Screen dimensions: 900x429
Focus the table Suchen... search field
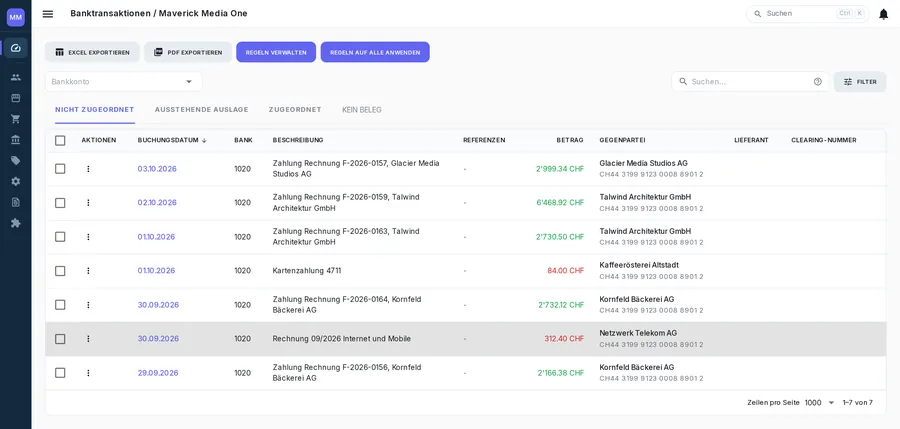pyautogui.click(x=750, y=82)
